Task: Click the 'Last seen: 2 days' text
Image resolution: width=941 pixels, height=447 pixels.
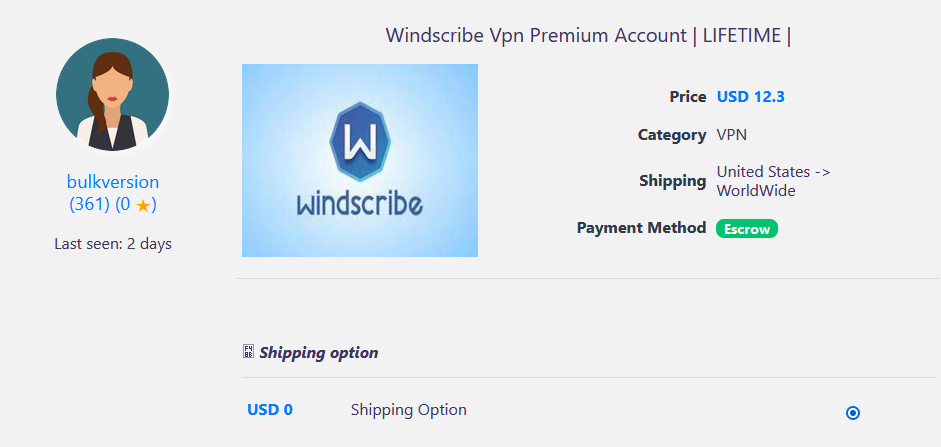Action: 113,244
